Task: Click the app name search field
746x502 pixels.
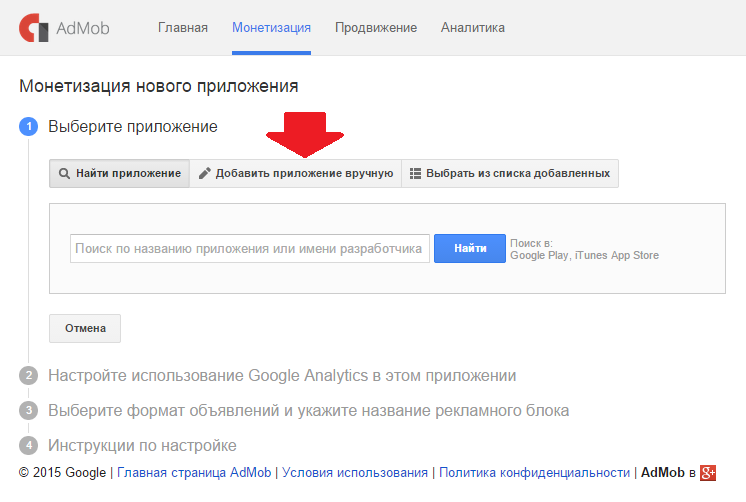Action: [250, 248]
